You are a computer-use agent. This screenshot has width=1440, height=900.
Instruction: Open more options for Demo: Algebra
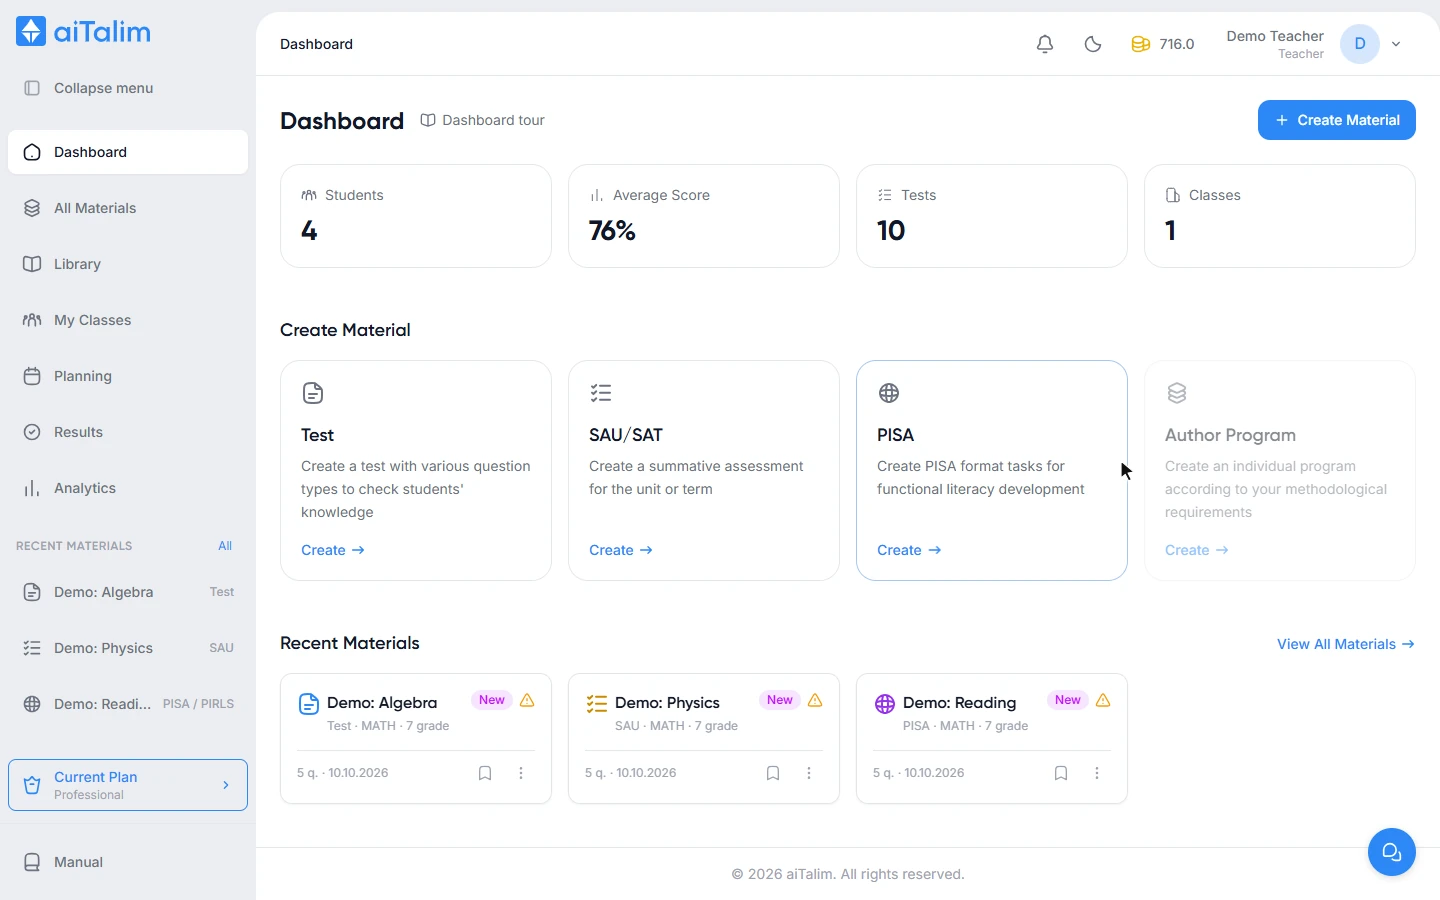pyautogui.click(x=521, y=773)
